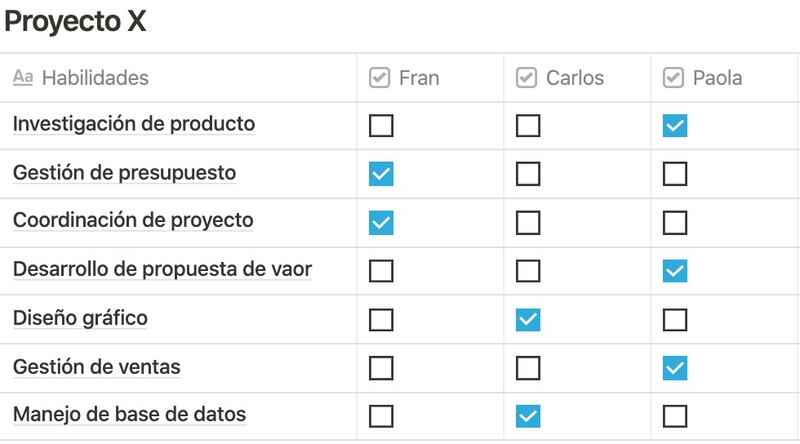The width and height of the screenshot is (800, 444).
Task: Uncheck Fran for Gestión de presupuesto
Action: [381, 174]
